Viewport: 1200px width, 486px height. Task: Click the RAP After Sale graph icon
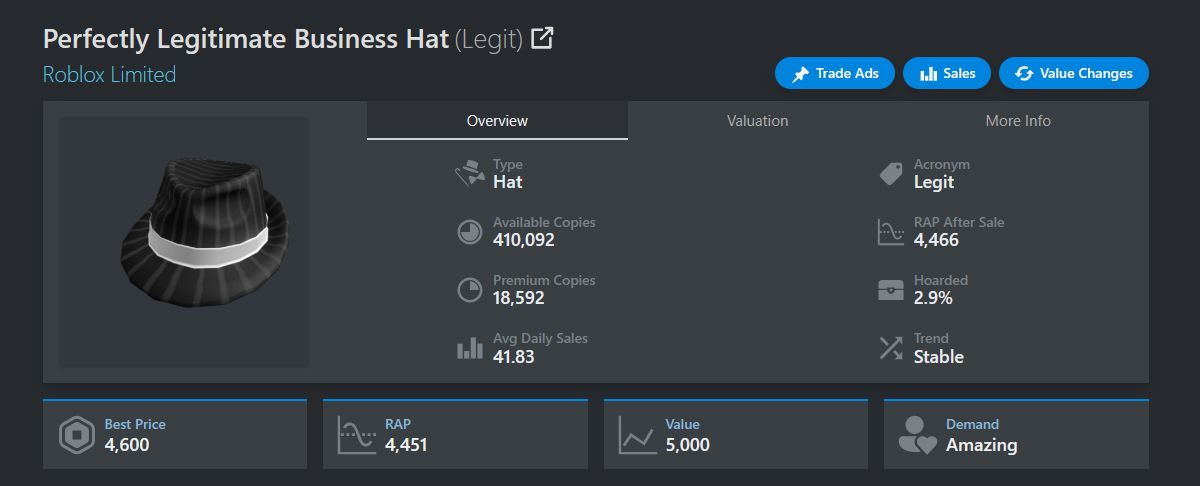(890, 232)
